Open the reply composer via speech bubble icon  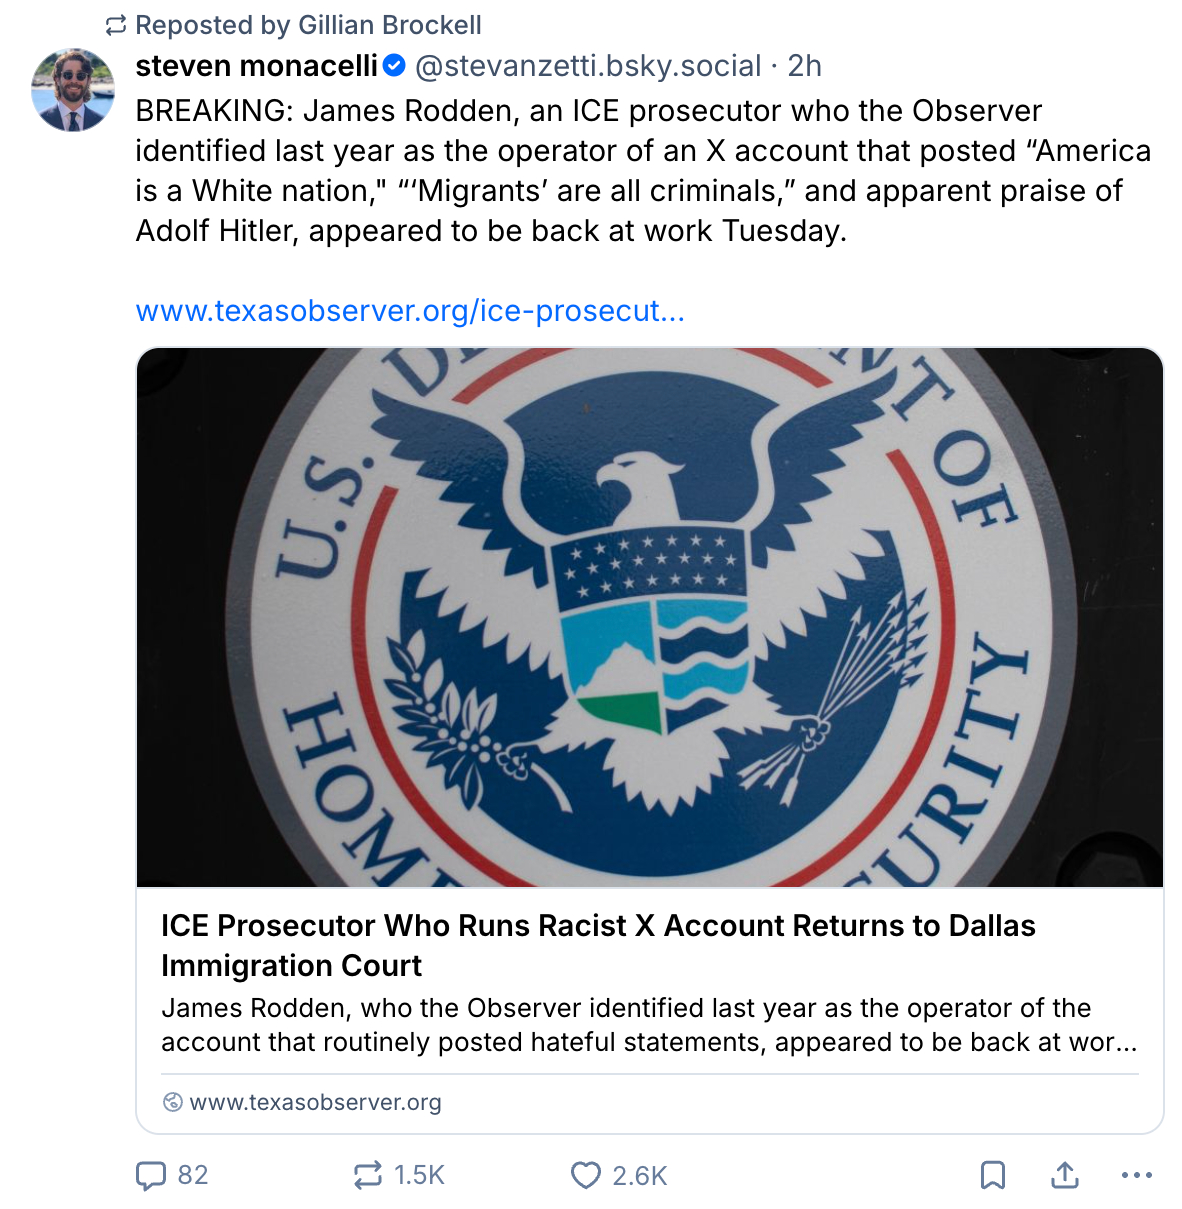[x=151, y=1175]
